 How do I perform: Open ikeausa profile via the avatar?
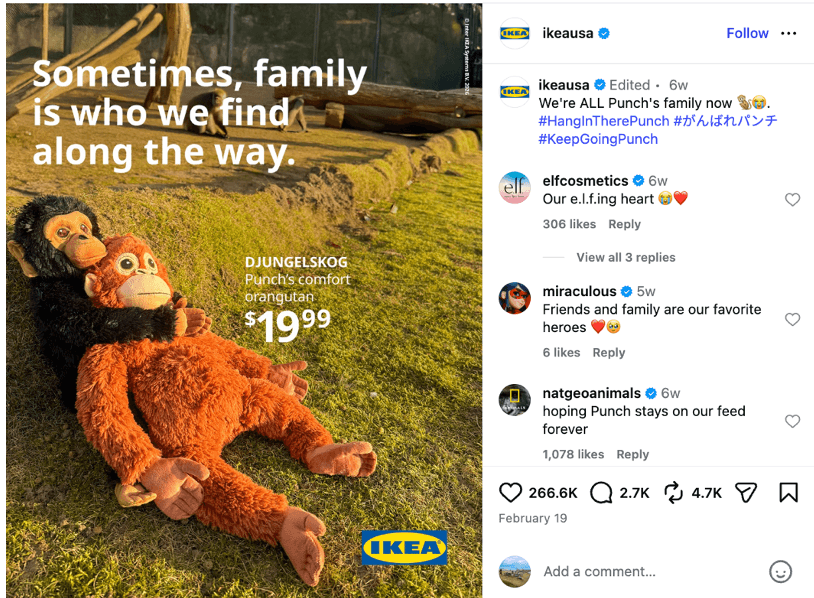[515, 33]
